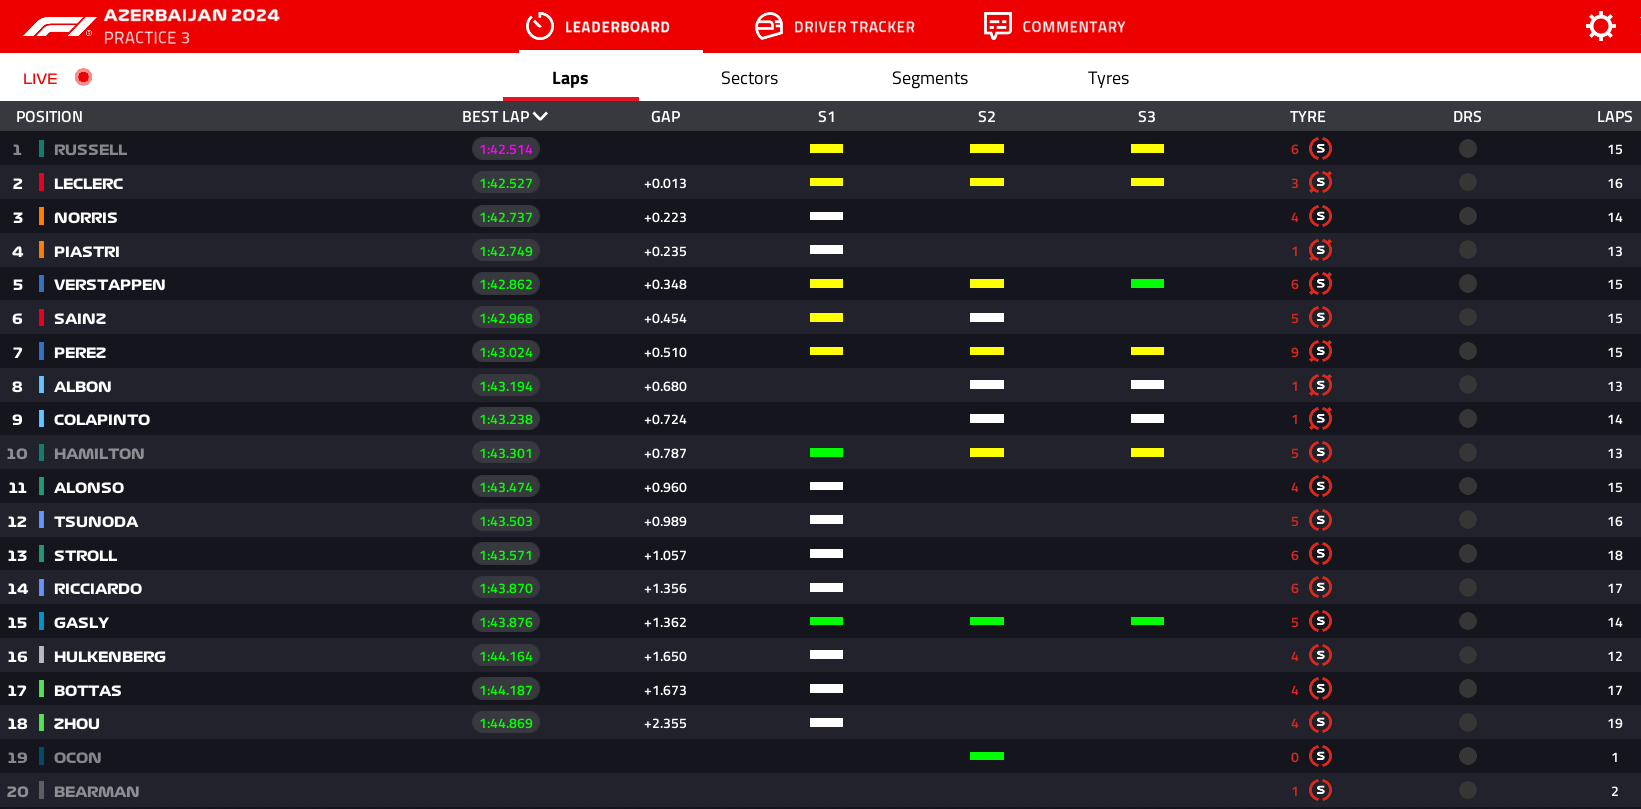Click Sainz's gap value +0.454
The image size is (1641, 809).
pyautogui.click(x=665, y=318)
